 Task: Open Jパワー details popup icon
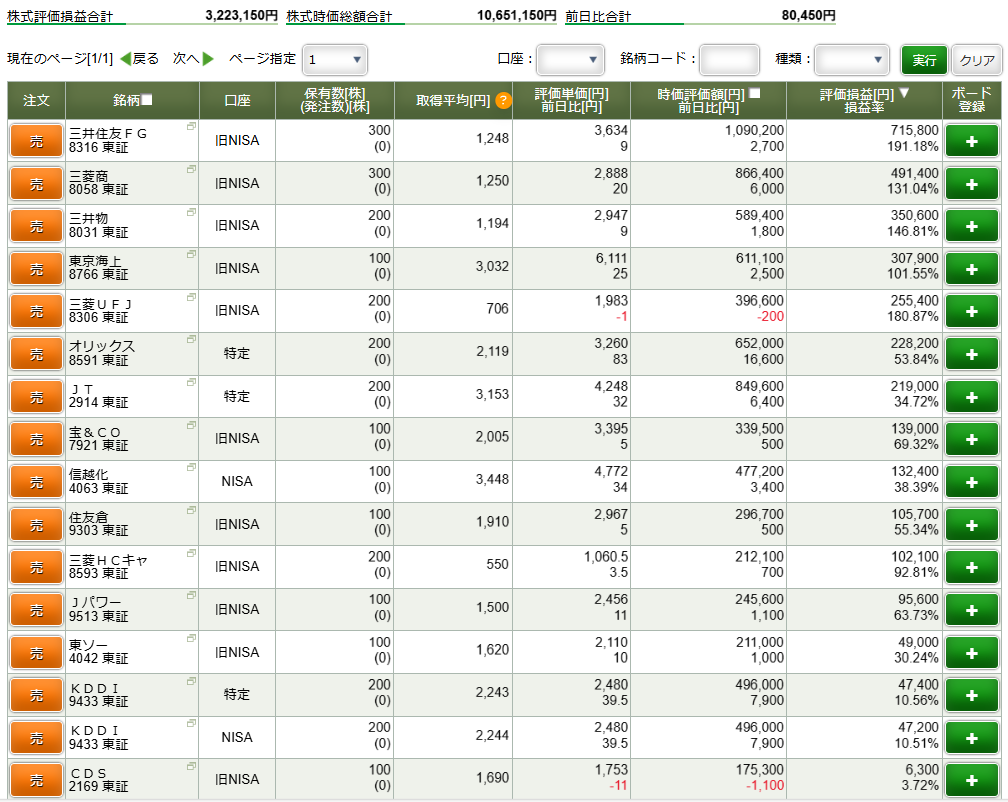pyautogui.click(x=191, y=596)
